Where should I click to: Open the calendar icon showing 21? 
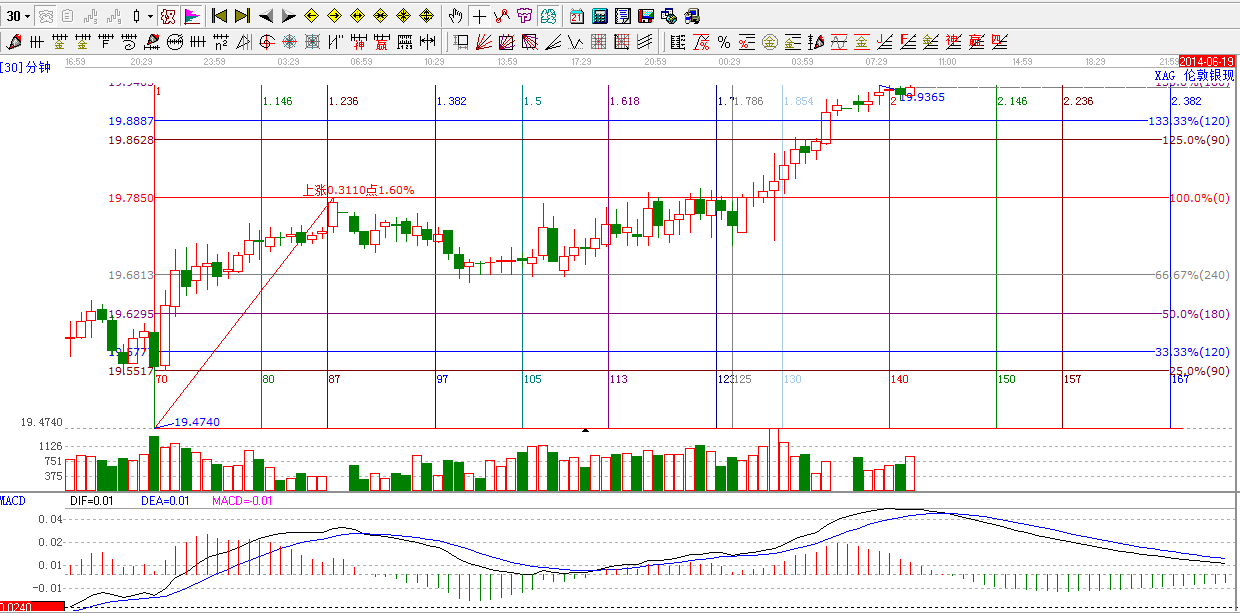point(577,16)
